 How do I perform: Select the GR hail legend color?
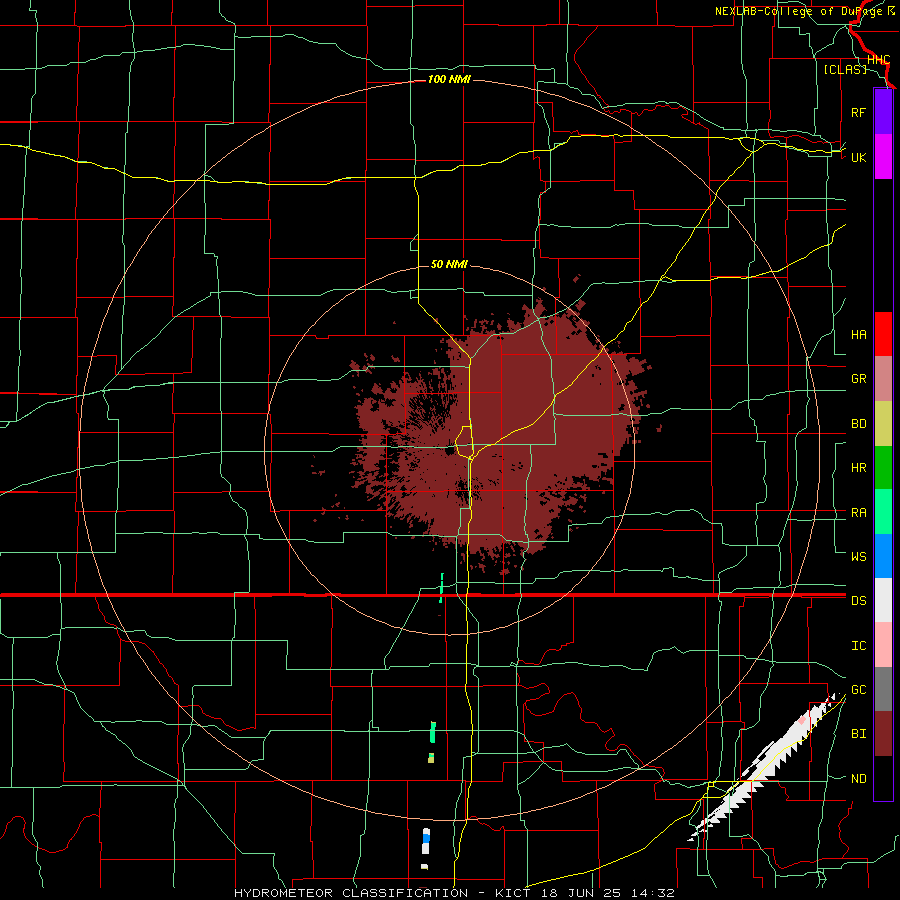pos(883,378)
